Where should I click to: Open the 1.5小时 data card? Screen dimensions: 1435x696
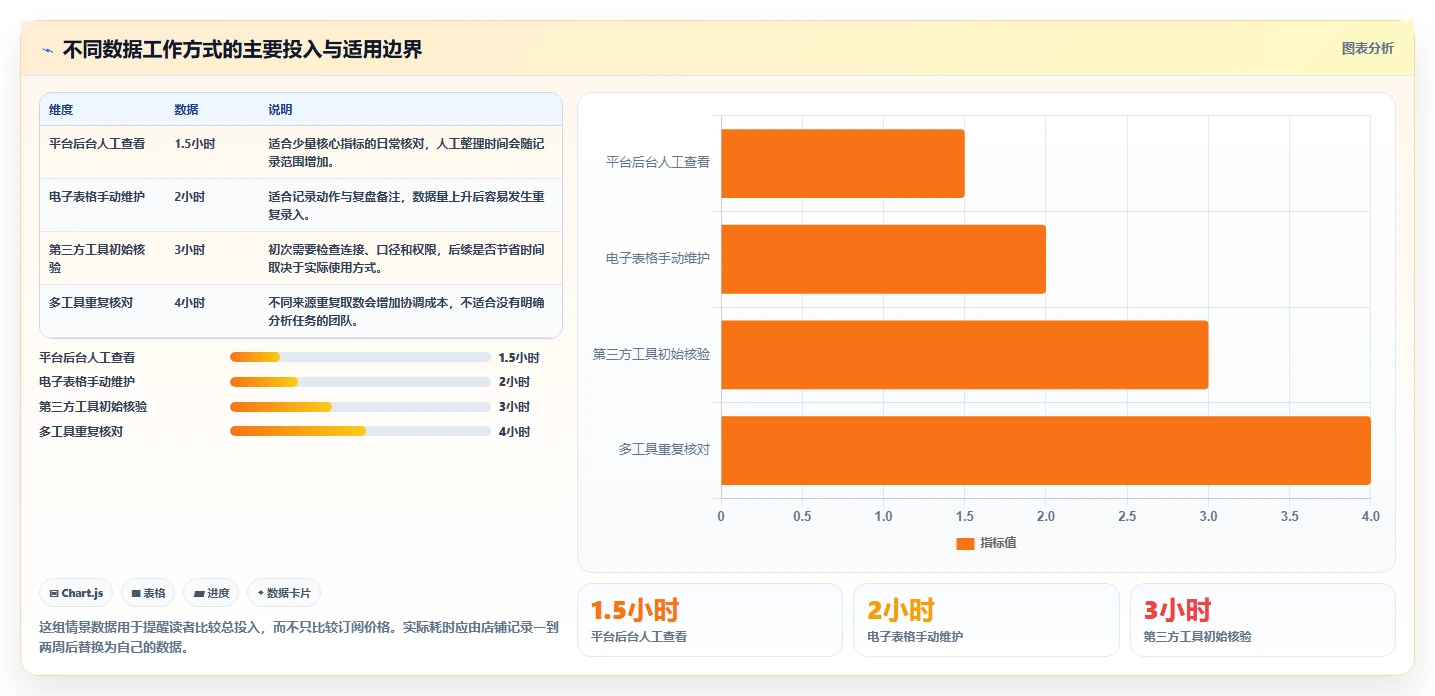pos(710,620)
